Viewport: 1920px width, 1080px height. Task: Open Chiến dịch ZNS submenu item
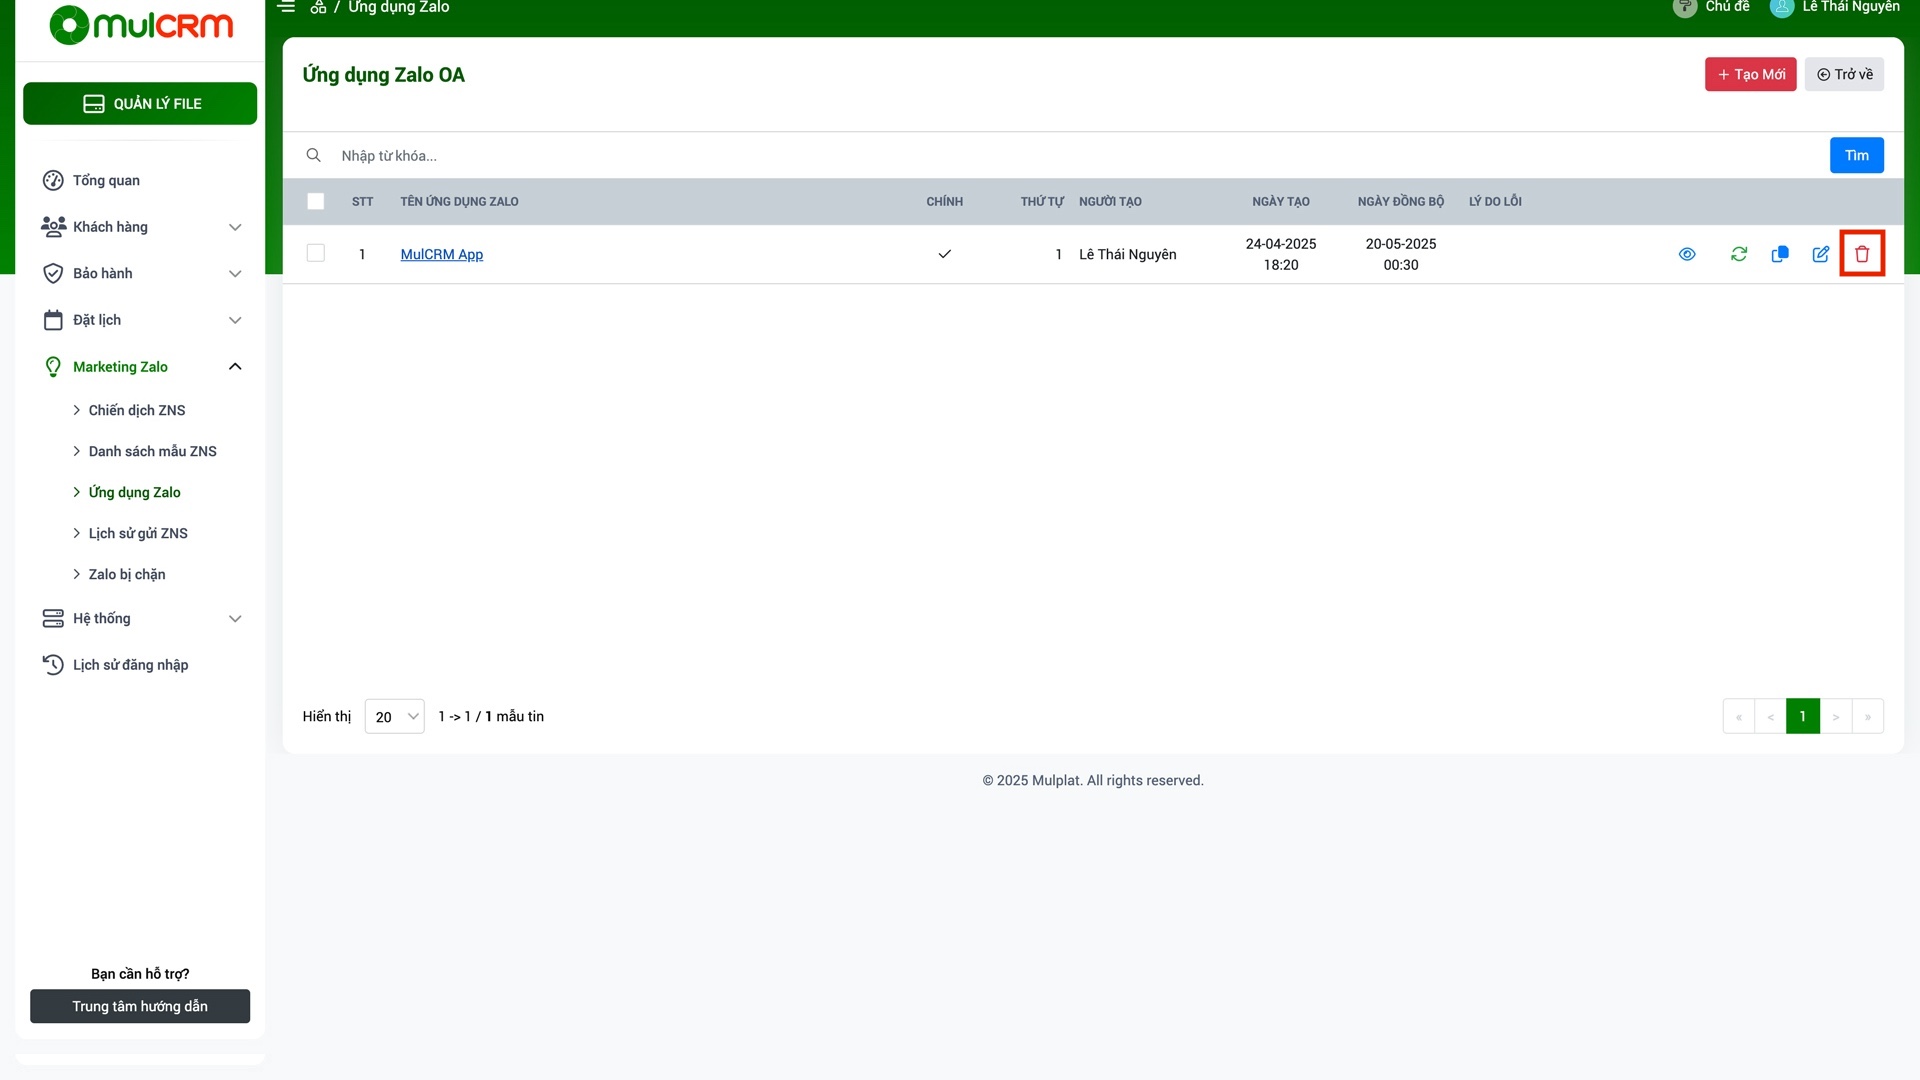137,410
